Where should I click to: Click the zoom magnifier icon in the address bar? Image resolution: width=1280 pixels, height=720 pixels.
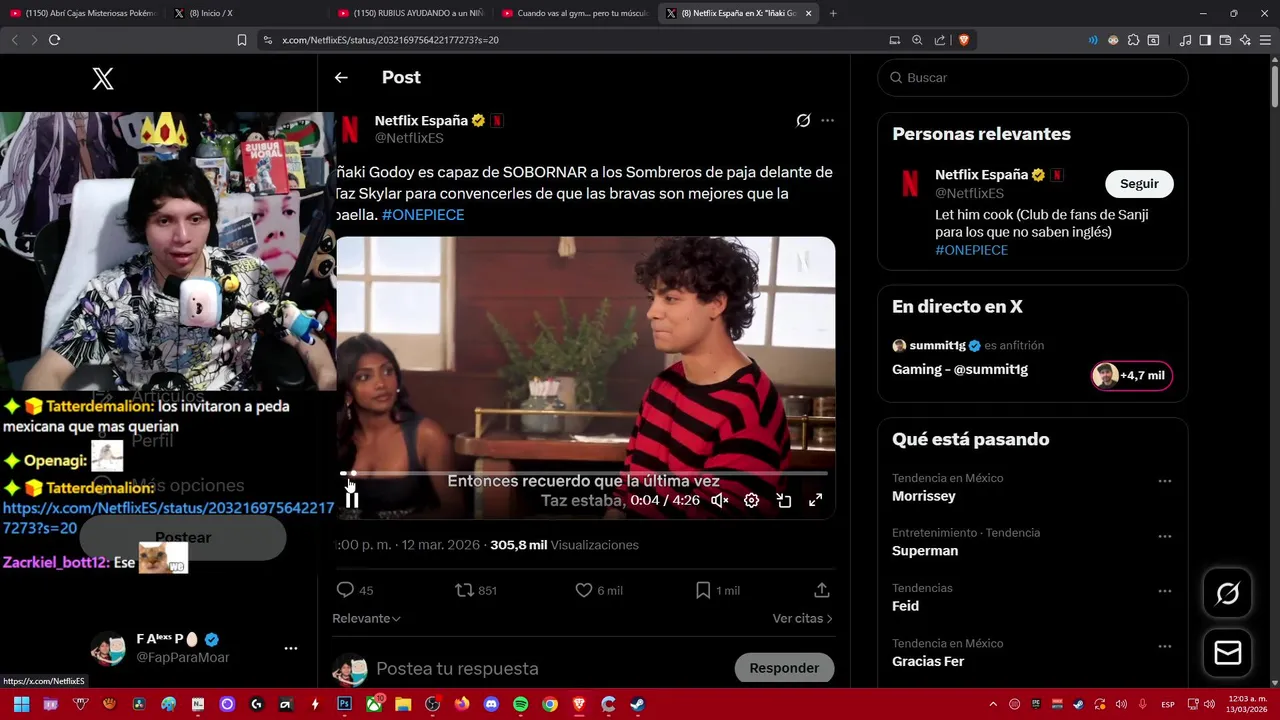coord(917,40)
